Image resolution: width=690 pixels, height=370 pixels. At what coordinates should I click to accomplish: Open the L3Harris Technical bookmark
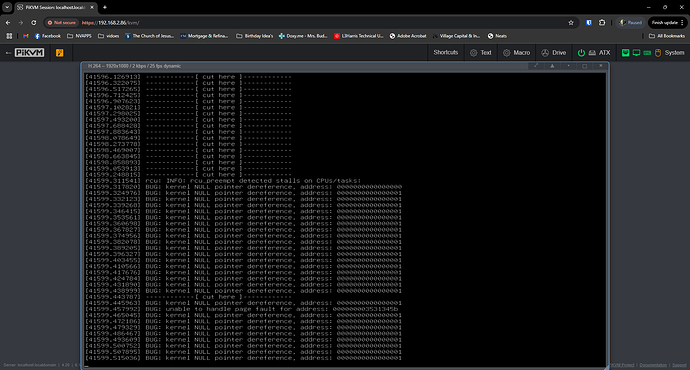click(x=358, y=36)
